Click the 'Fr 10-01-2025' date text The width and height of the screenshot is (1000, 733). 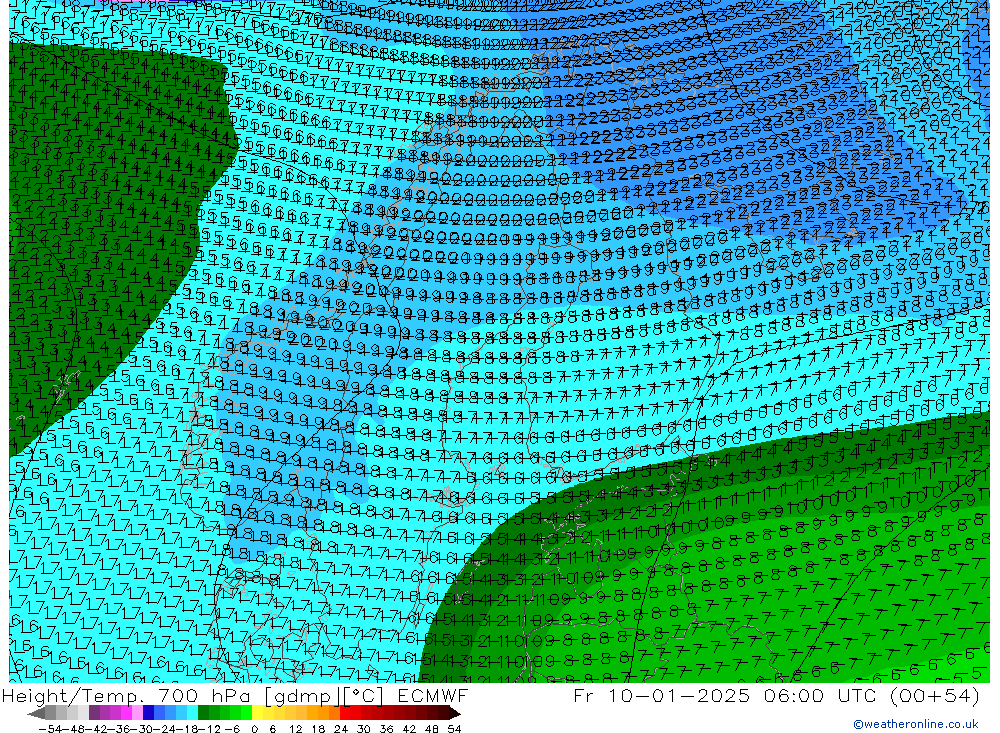click(662, 695)
